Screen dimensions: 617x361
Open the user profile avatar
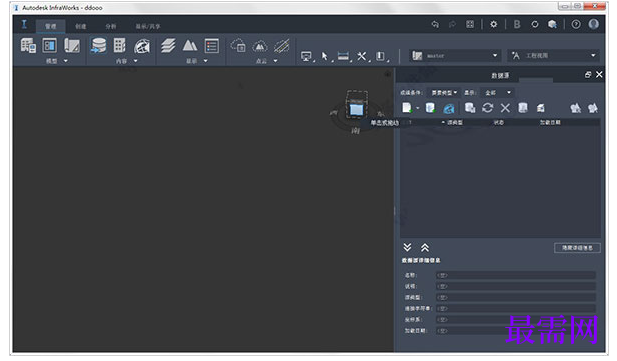tap(594, 24)
